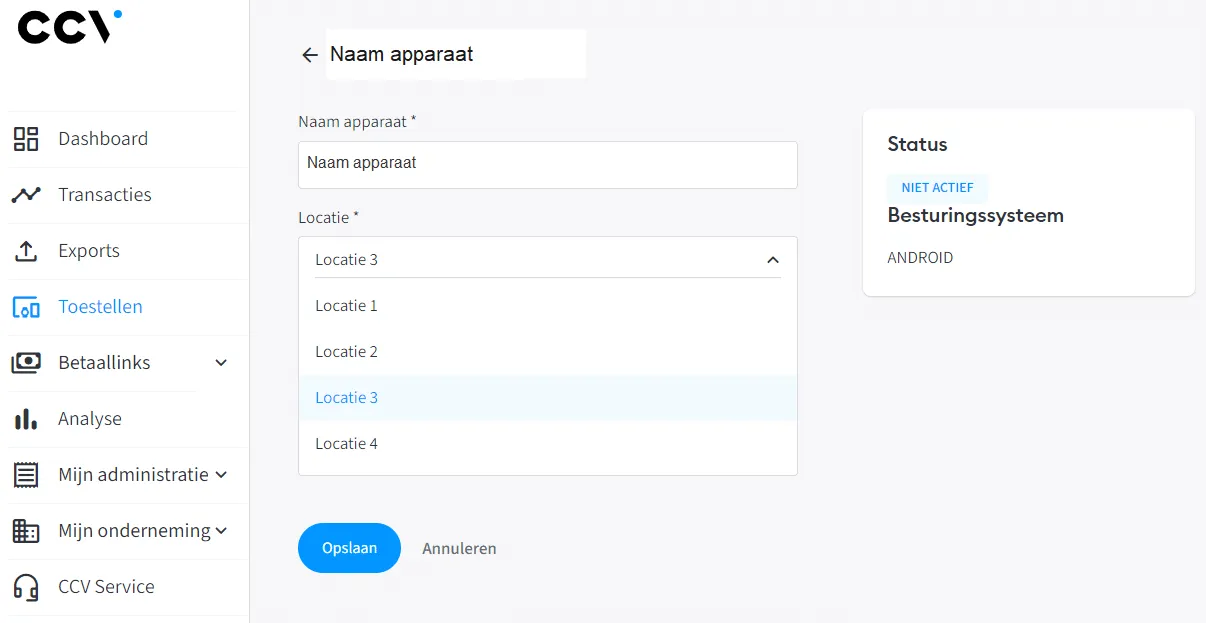Click the Dashboard grid icon
1206x623 pixels.
[26, 139]
